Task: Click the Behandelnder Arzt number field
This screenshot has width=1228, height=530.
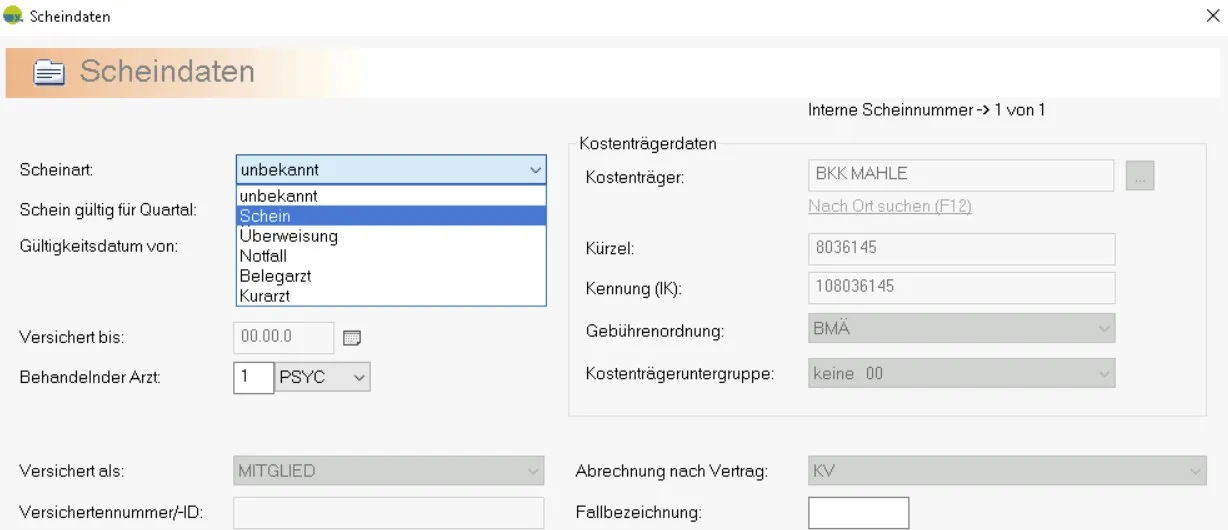Action: tap(253, 377)
